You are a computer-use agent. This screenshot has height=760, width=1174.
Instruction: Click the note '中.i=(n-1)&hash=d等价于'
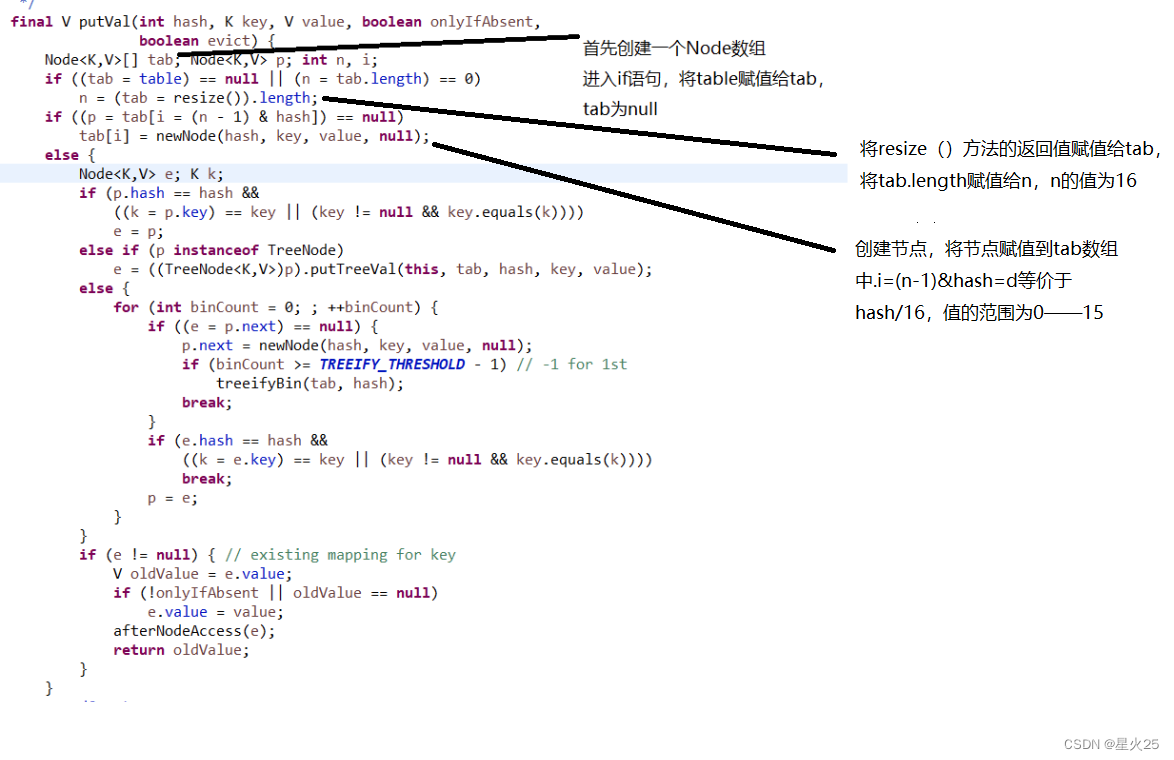pyautogui.click(x=964, y=281)
